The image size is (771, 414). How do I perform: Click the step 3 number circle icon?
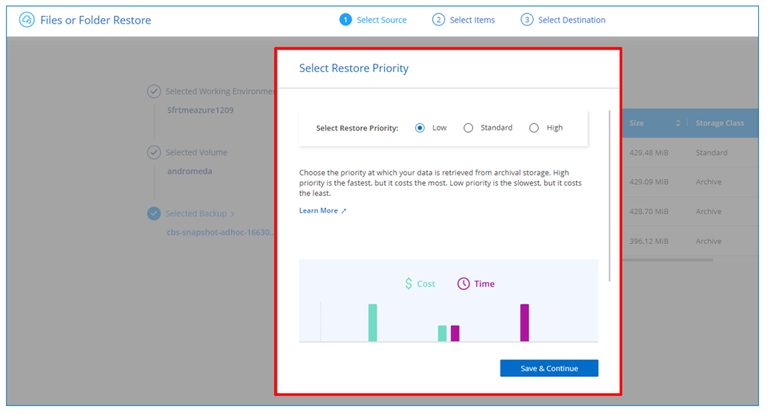tap(527, 19)
